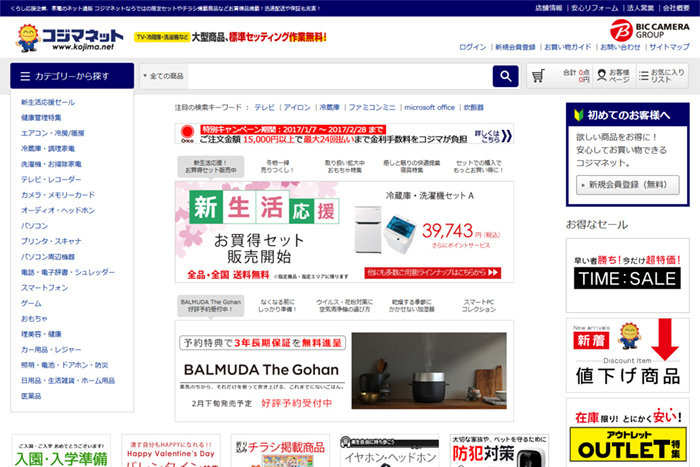Open the エアコン・冷房/暖房 category

point(52,133)
